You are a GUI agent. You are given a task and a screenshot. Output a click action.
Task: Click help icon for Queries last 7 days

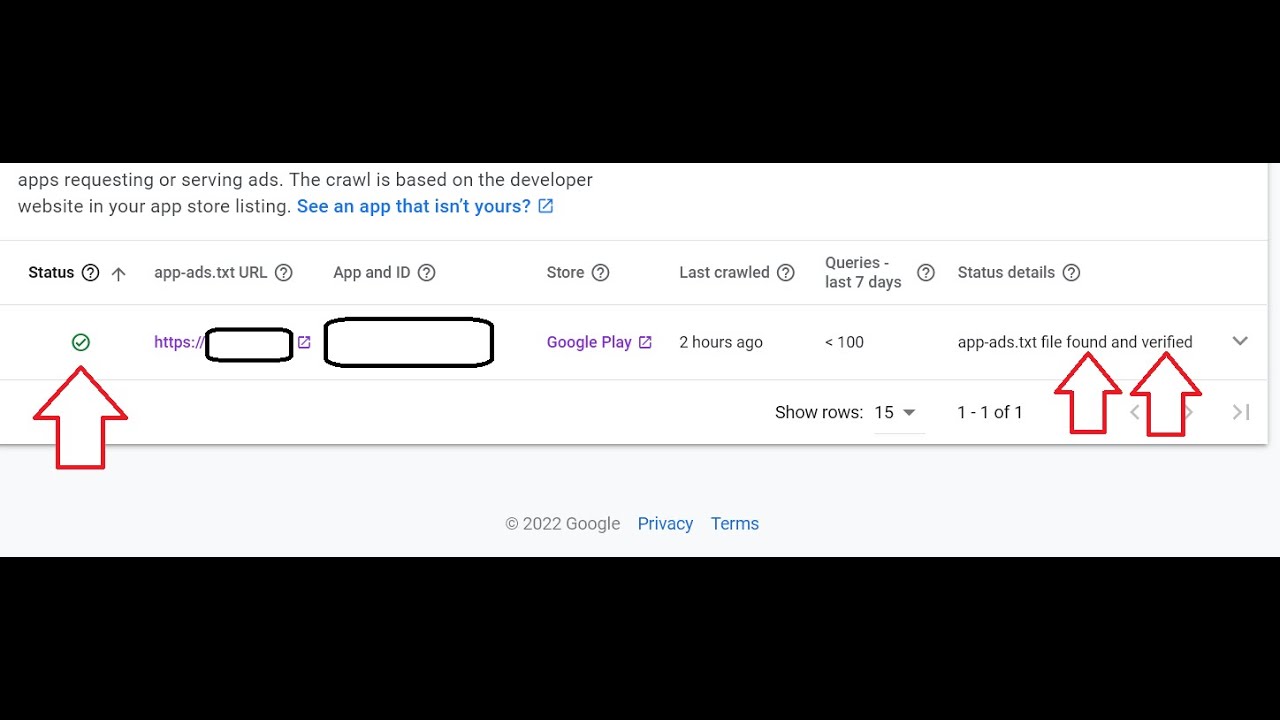[x=926, y=273]
